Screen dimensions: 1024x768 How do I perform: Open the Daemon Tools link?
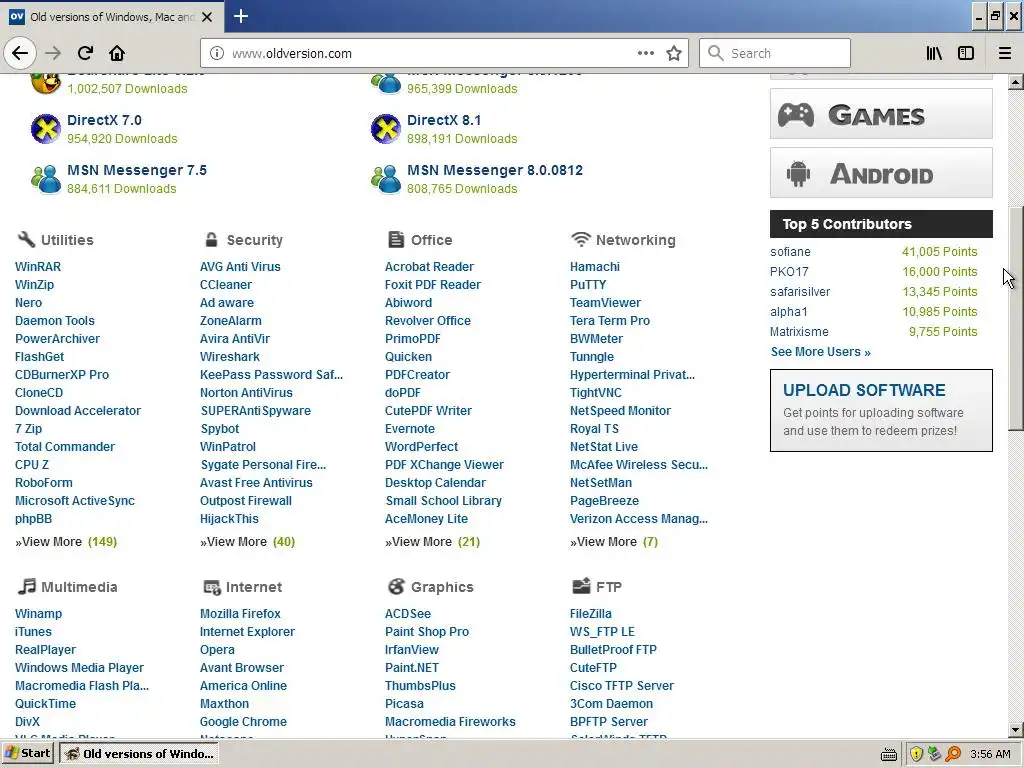pyautogui.click(x=55, y=321)
